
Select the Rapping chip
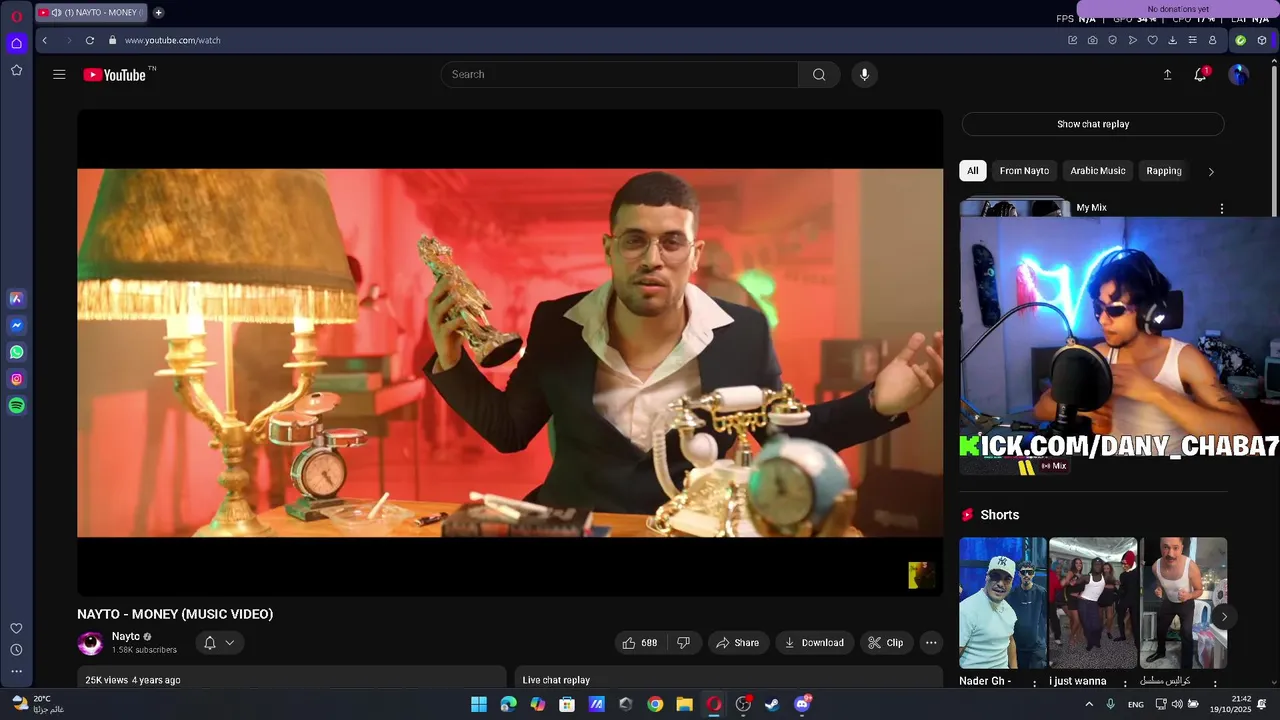click(x=1164, y=171)
